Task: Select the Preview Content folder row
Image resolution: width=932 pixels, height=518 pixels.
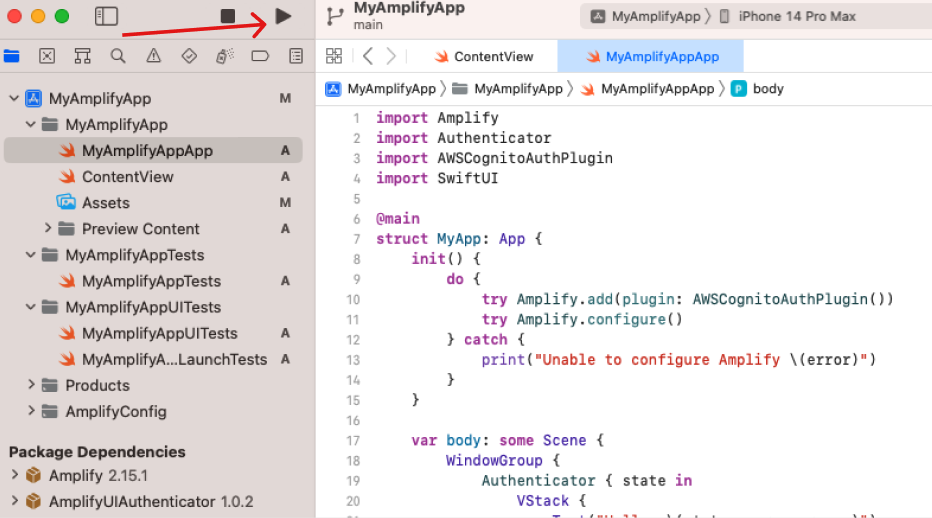Action: click(x=153, y=229)
